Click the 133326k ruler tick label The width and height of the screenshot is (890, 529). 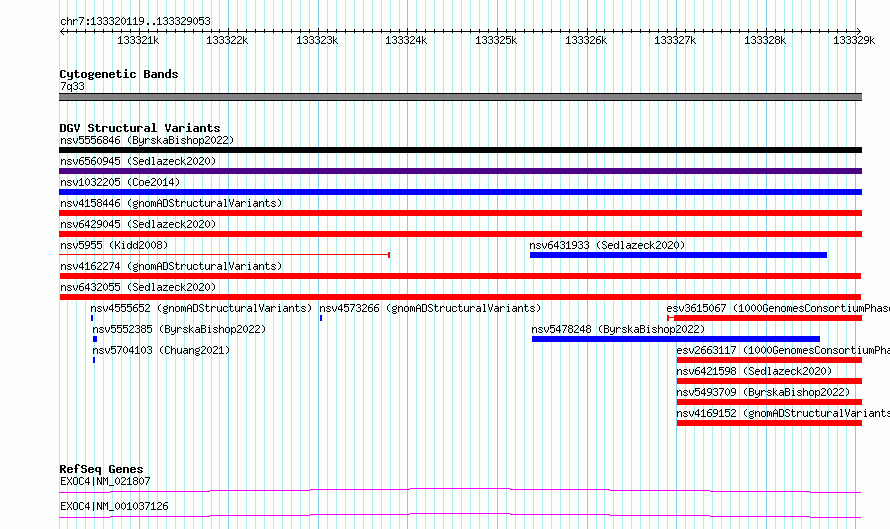coord(586,40)
